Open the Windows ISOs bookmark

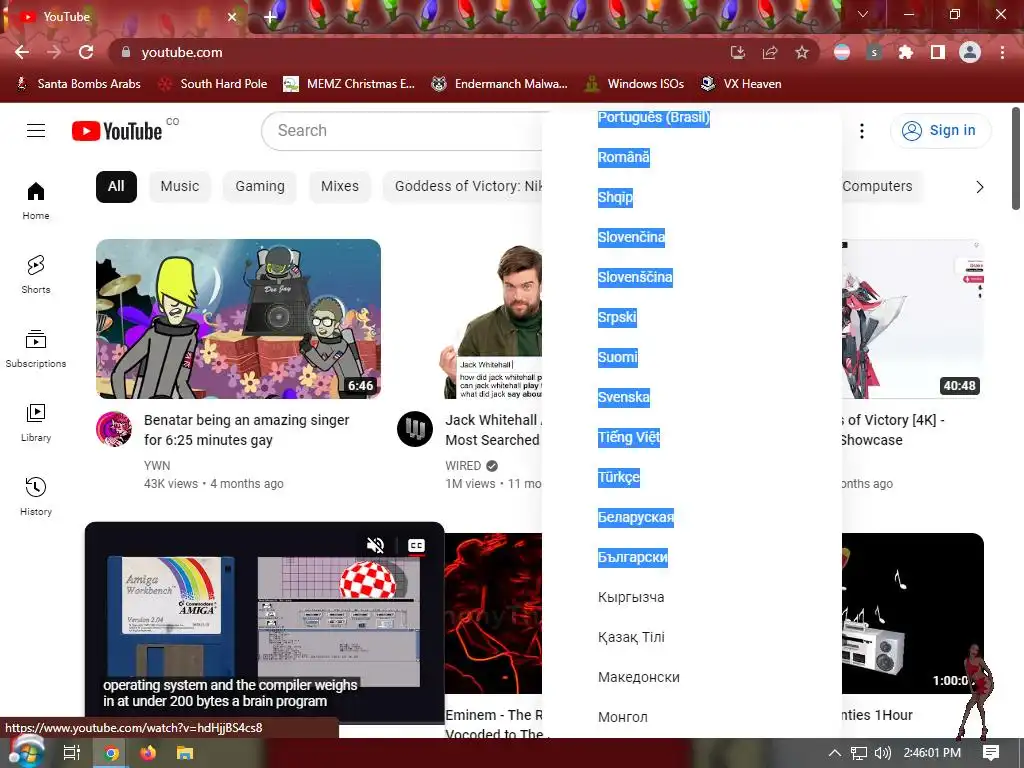click(634, 84)
